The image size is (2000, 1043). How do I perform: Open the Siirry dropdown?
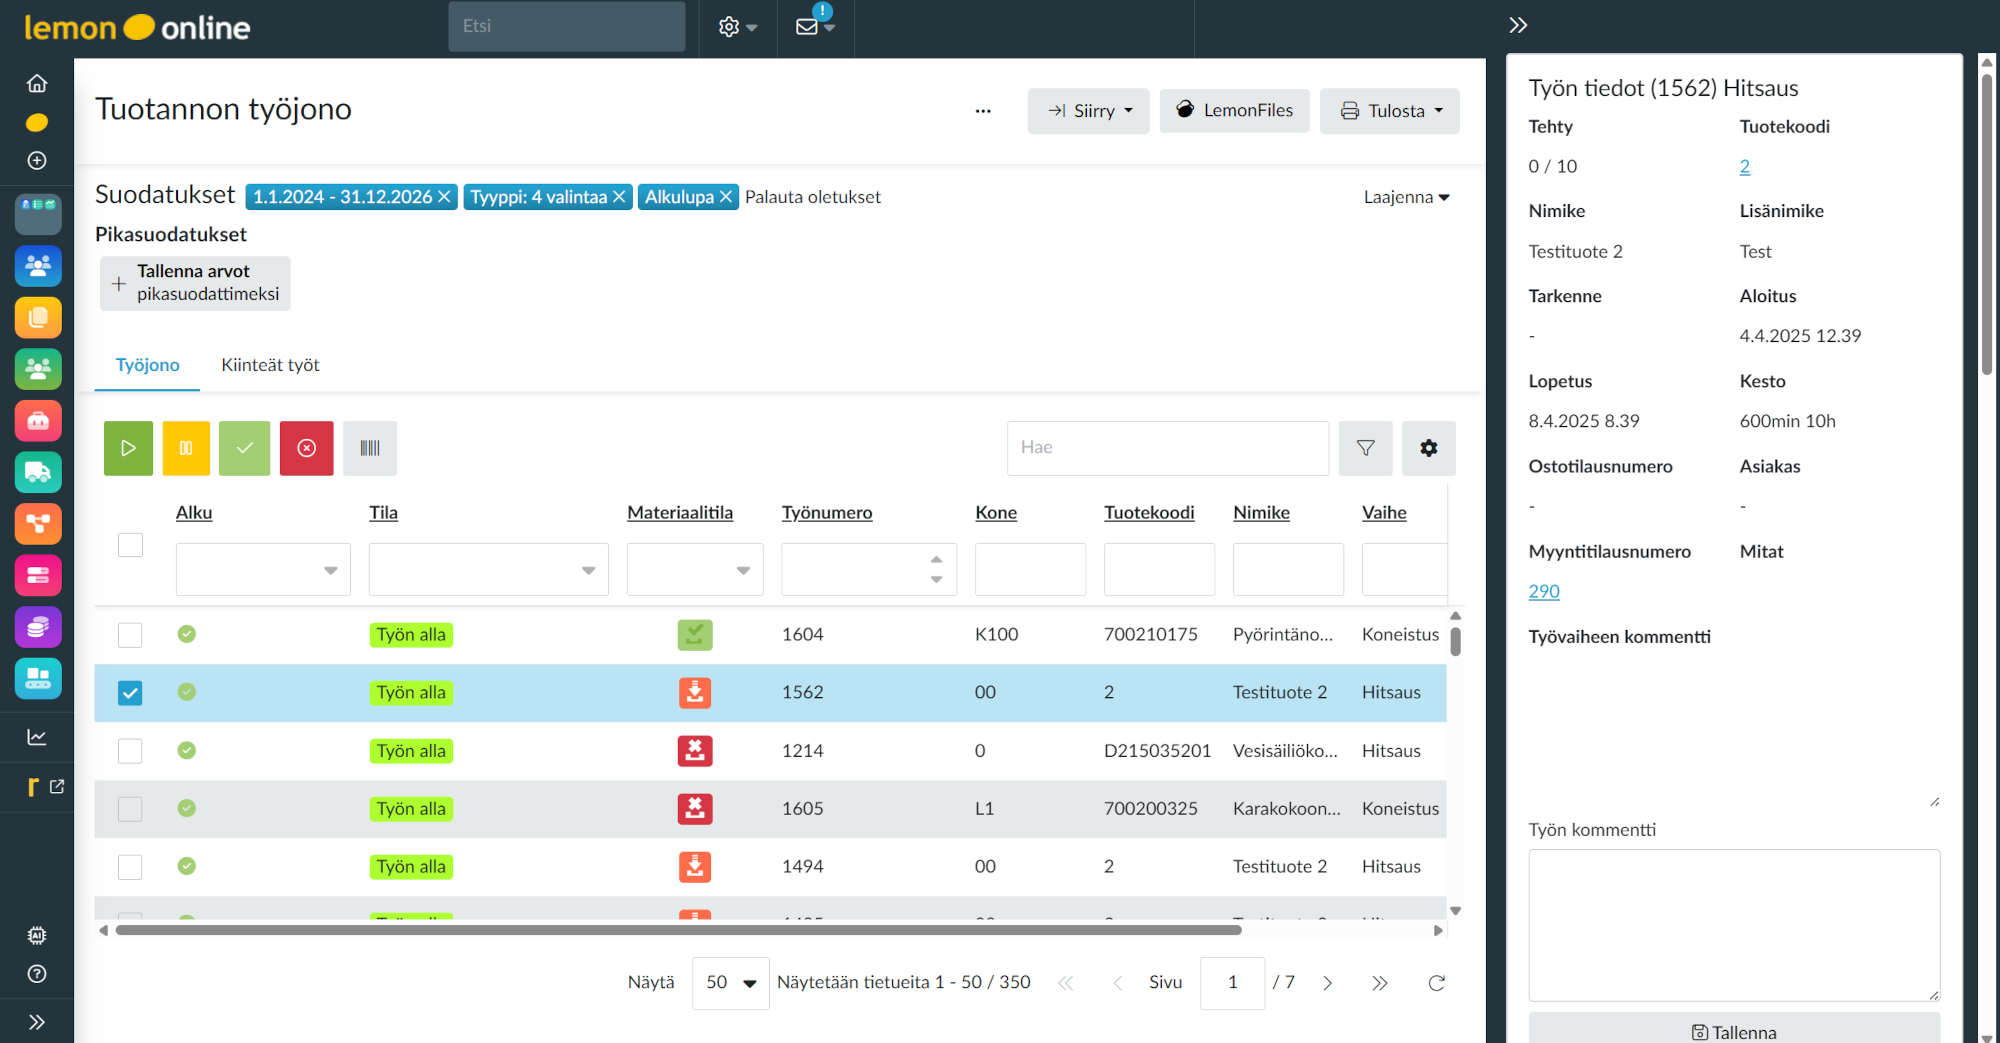click(1088, 111)
